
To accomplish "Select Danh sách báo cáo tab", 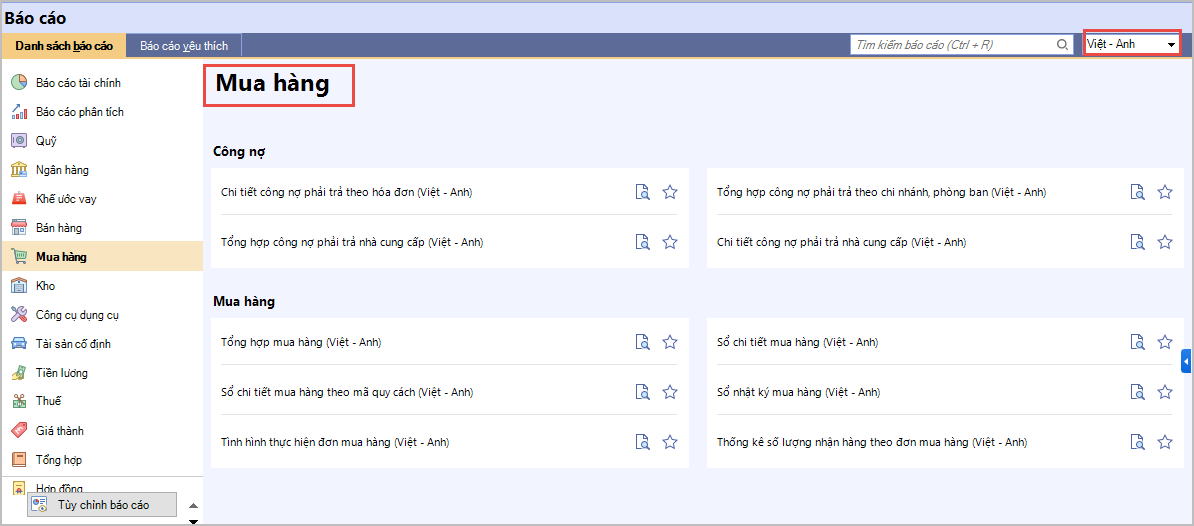I will (64, 46).
